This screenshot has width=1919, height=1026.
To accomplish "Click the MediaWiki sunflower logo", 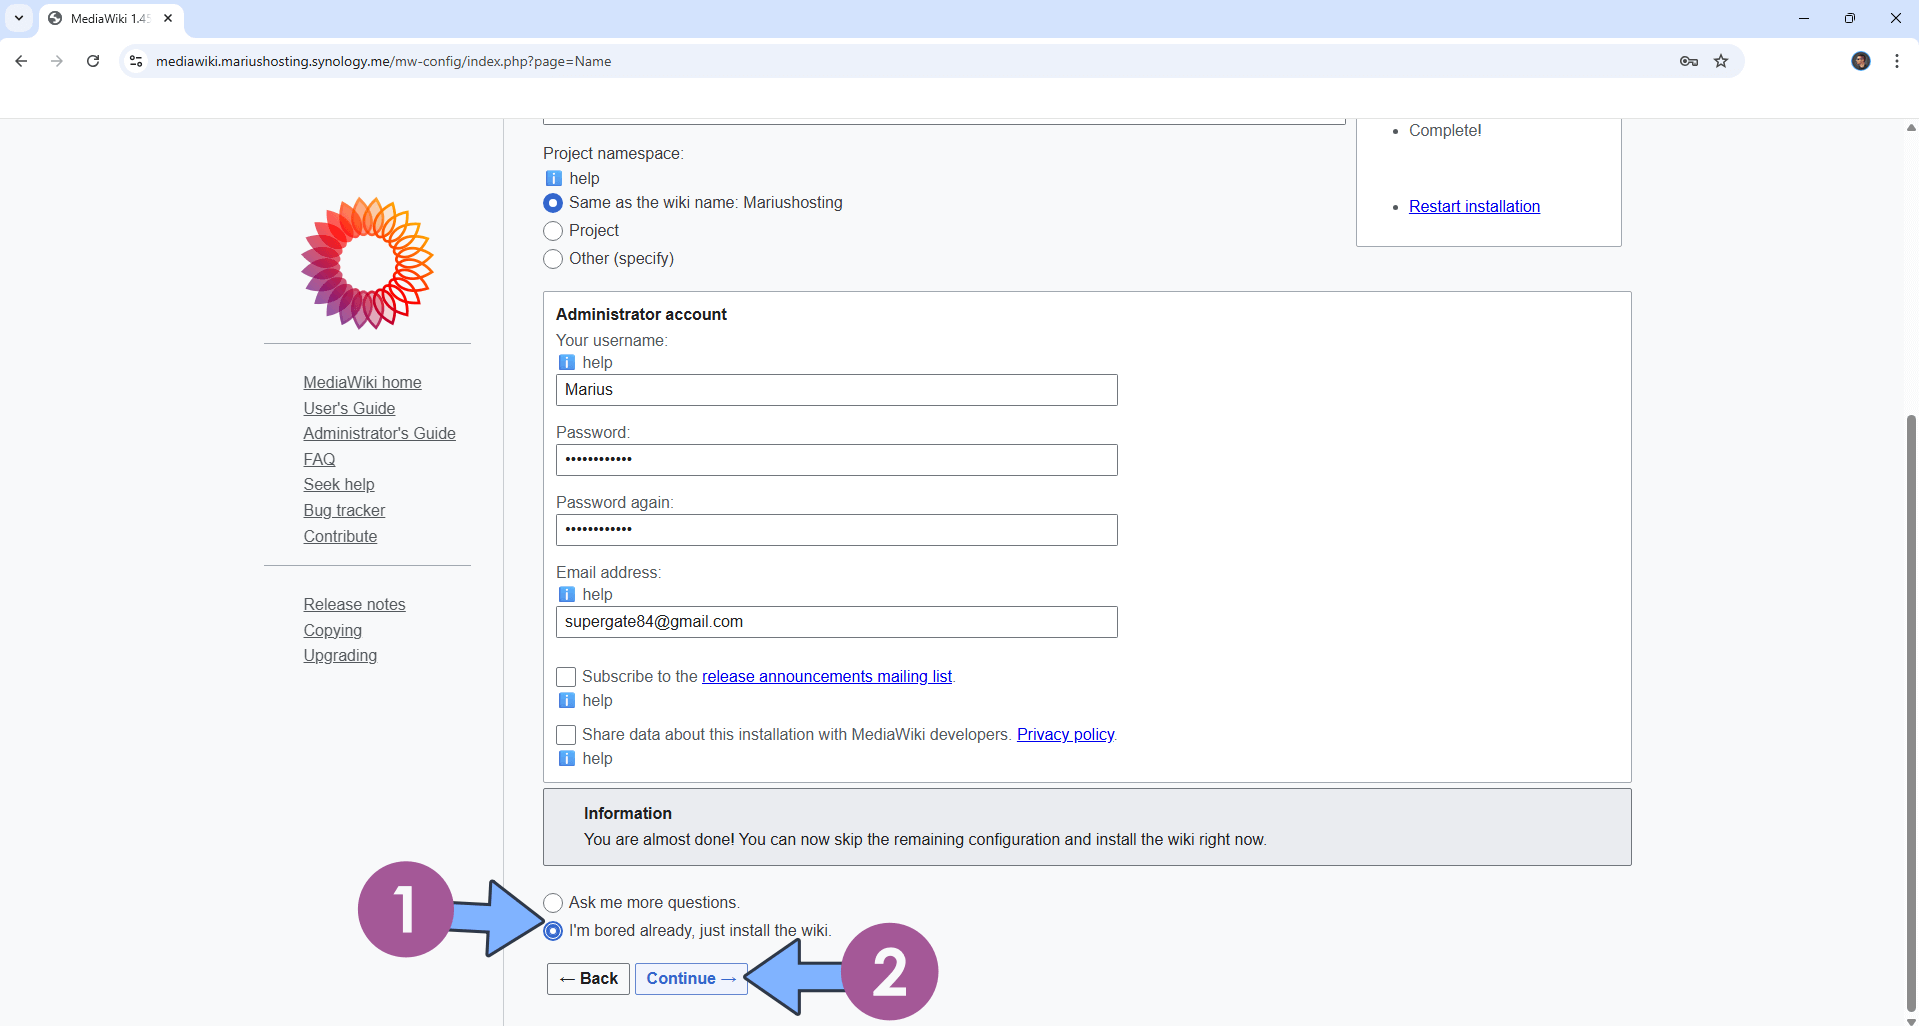I will point(366,262).
